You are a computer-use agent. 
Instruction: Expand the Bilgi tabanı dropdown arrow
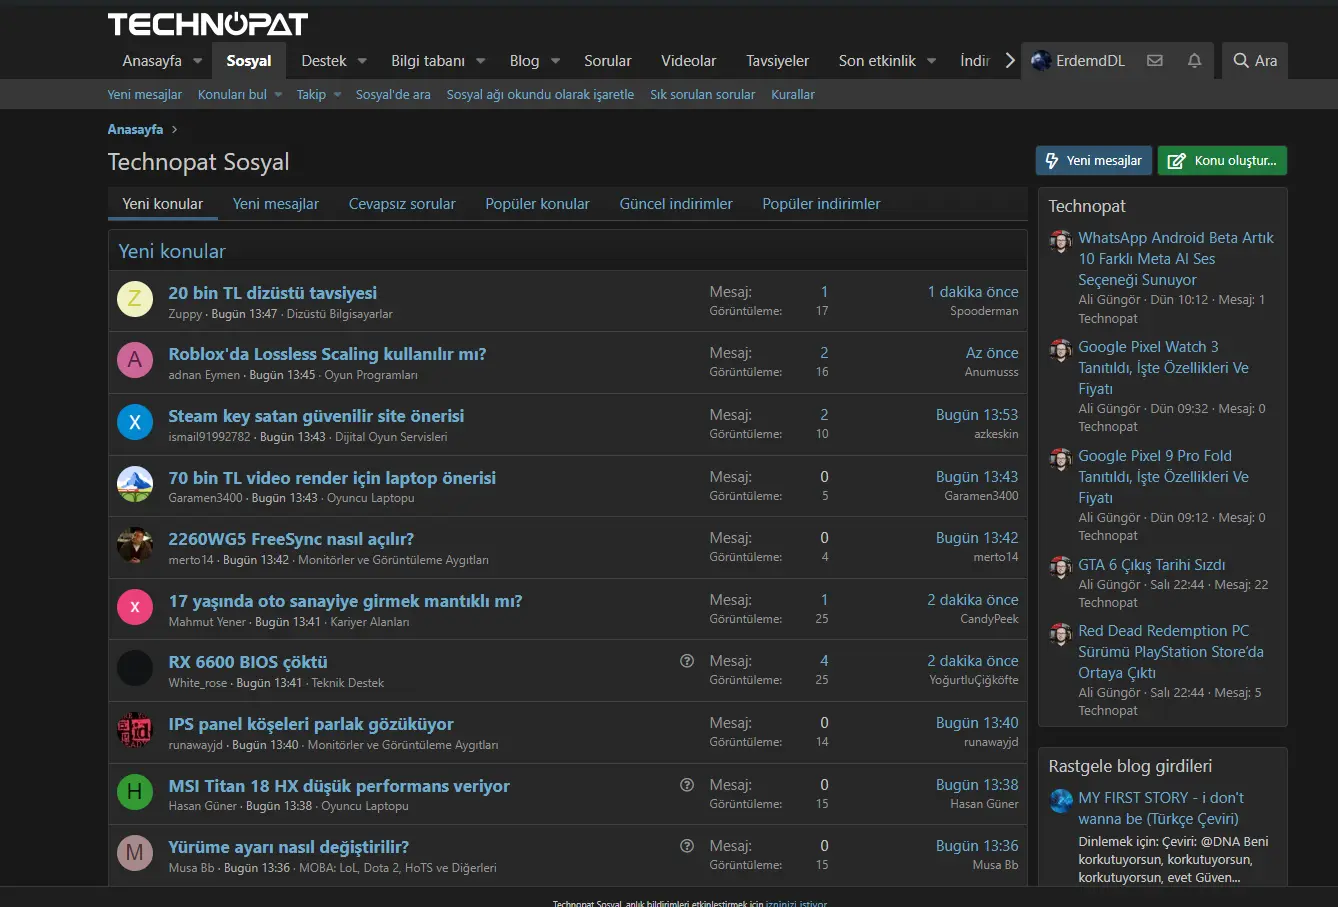click(x=481, y=61)
